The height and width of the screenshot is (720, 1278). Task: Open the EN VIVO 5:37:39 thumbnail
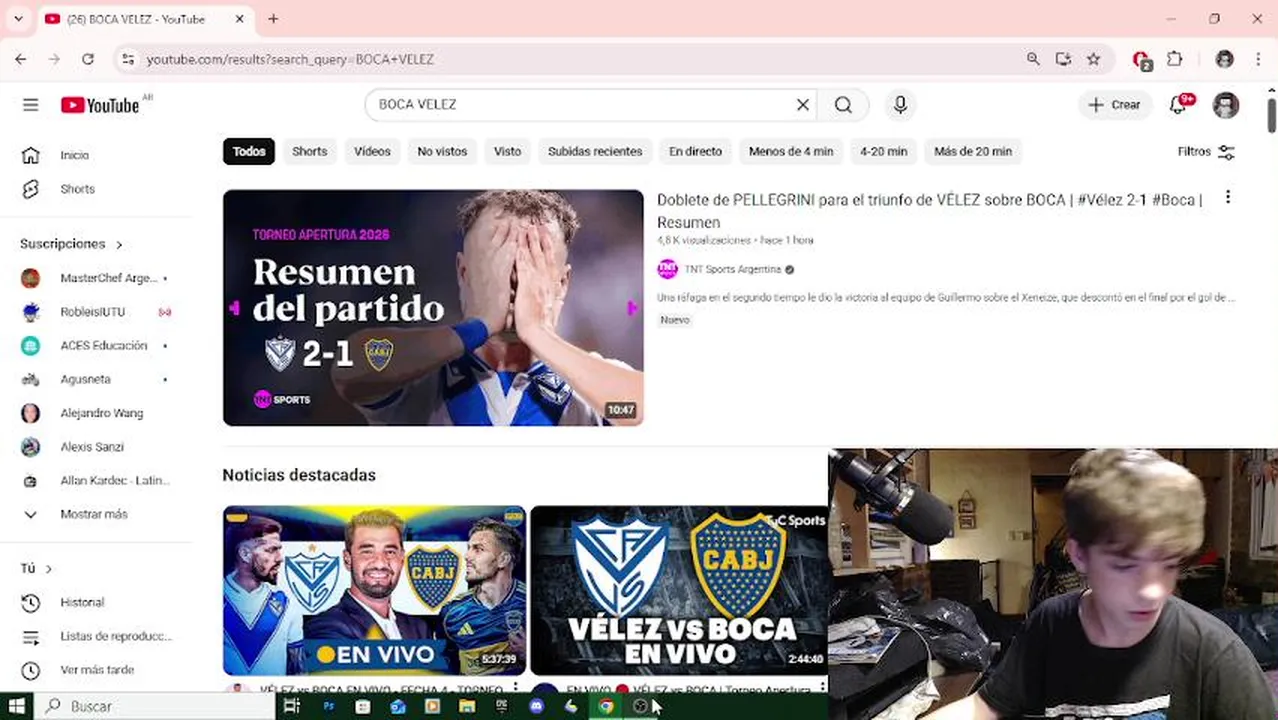[x=374, y=590]
